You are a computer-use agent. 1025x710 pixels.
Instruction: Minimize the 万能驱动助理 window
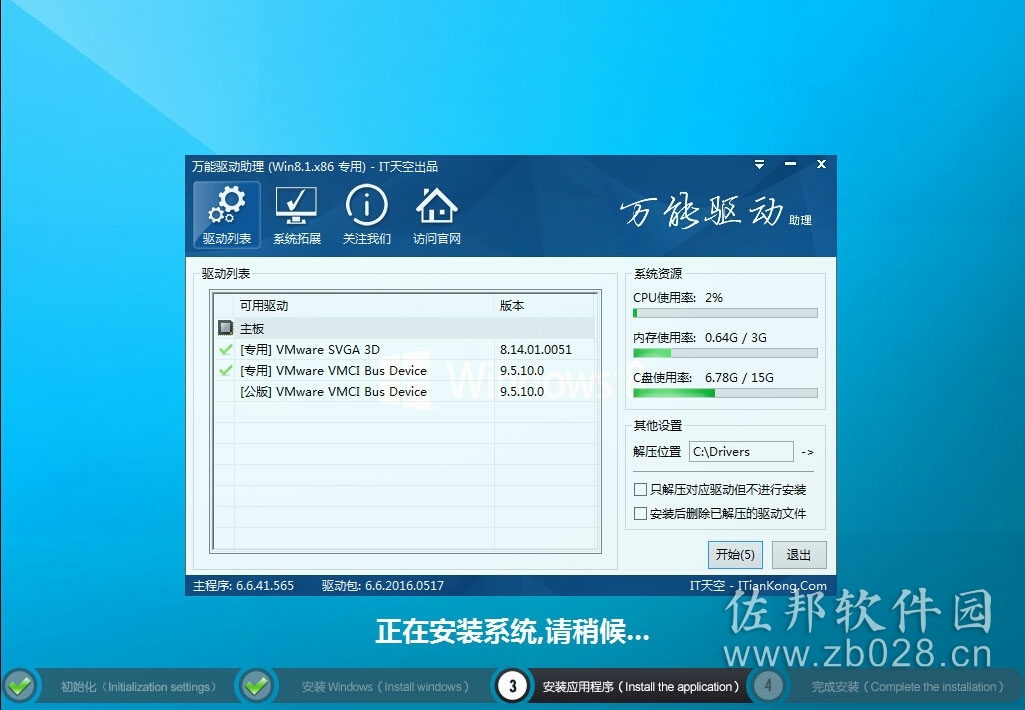tap(790, 164)
